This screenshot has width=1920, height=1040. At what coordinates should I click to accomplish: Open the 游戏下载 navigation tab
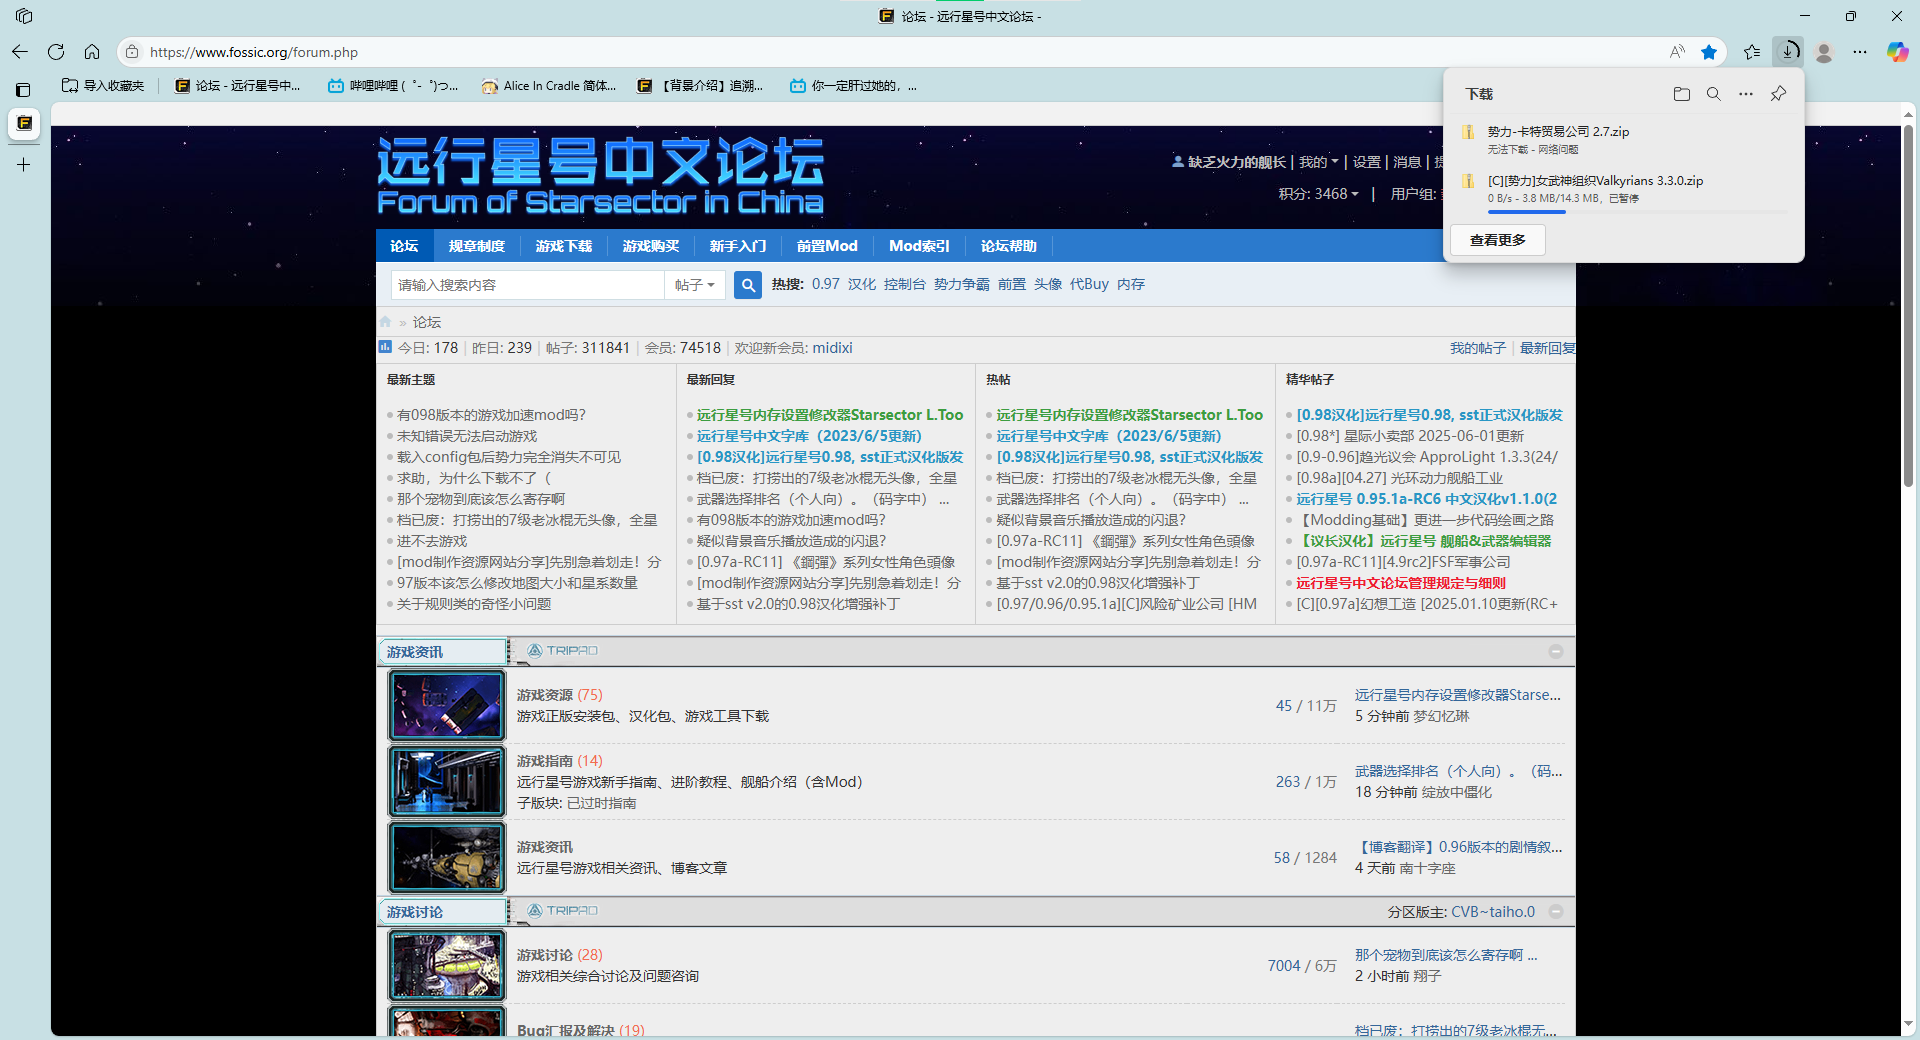[x=563, y=246]
